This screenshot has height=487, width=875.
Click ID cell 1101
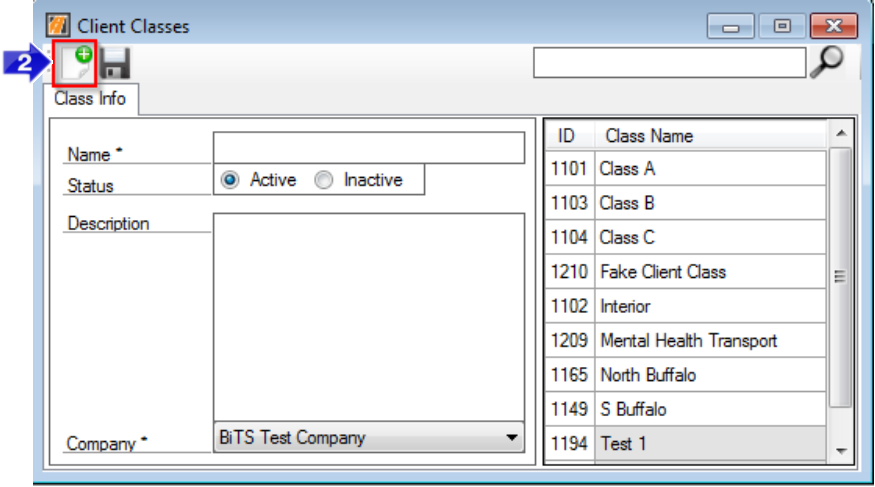tap(569, 168)
